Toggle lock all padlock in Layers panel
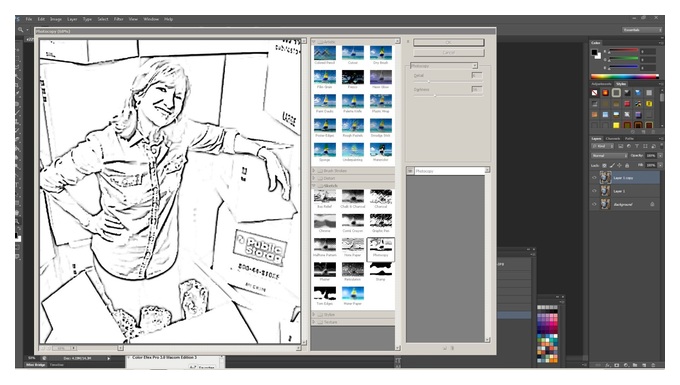 click(627, 166)
